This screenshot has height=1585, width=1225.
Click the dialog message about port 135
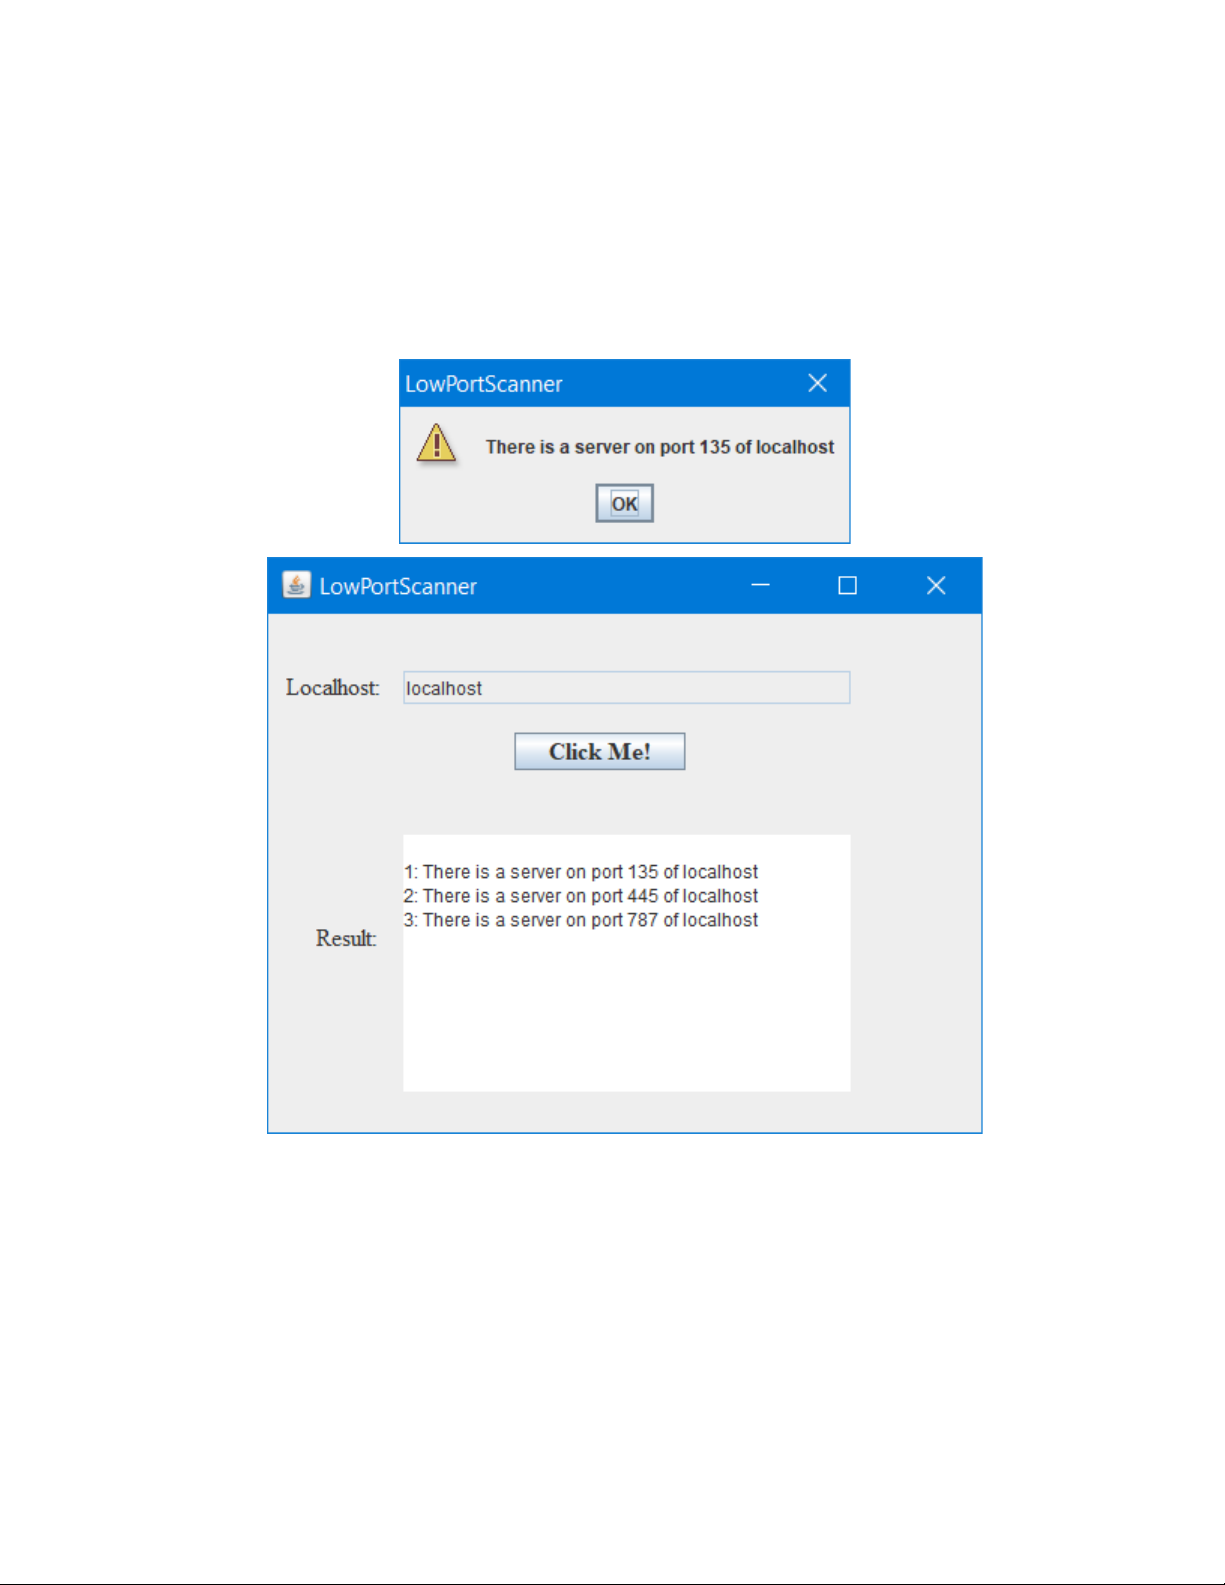click(x=660, y=447)
